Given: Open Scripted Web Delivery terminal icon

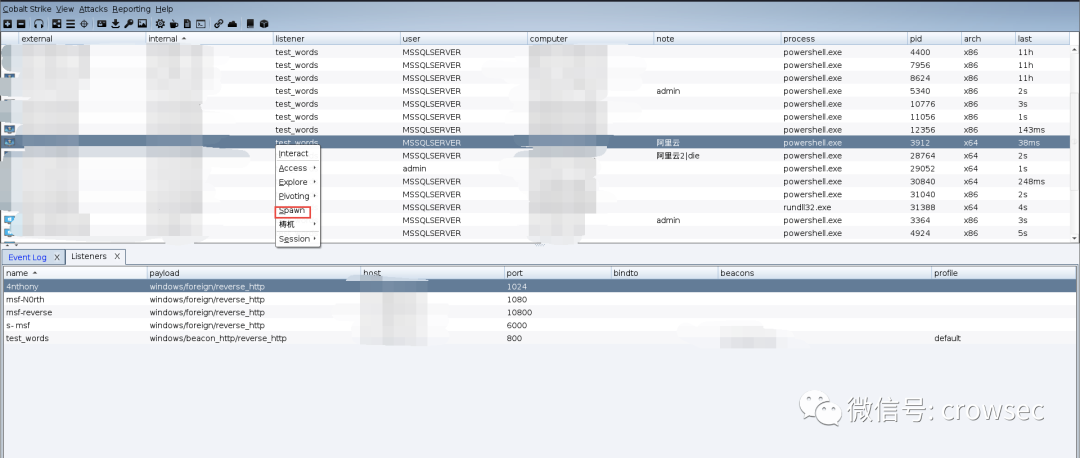Looking at the screenshot, I should [200, 23].
